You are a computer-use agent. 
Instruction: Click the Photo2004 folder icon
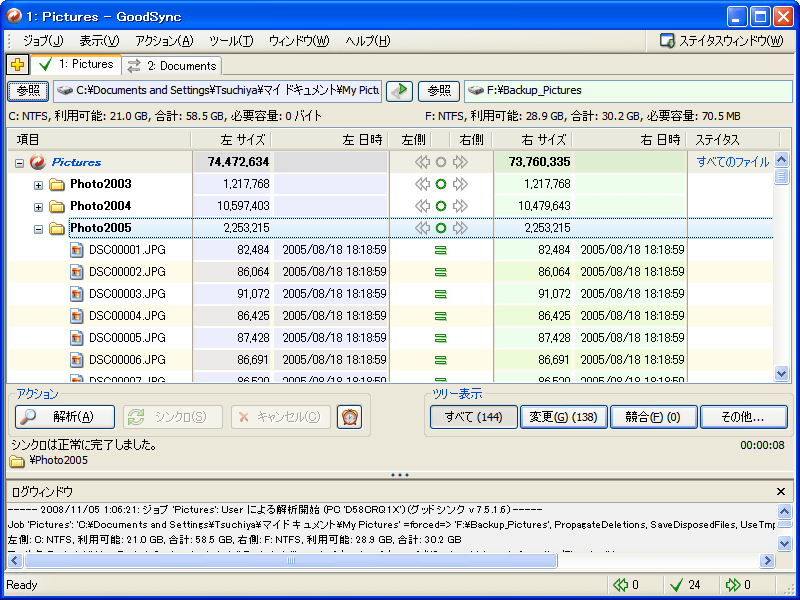click(x=57, y=206)
